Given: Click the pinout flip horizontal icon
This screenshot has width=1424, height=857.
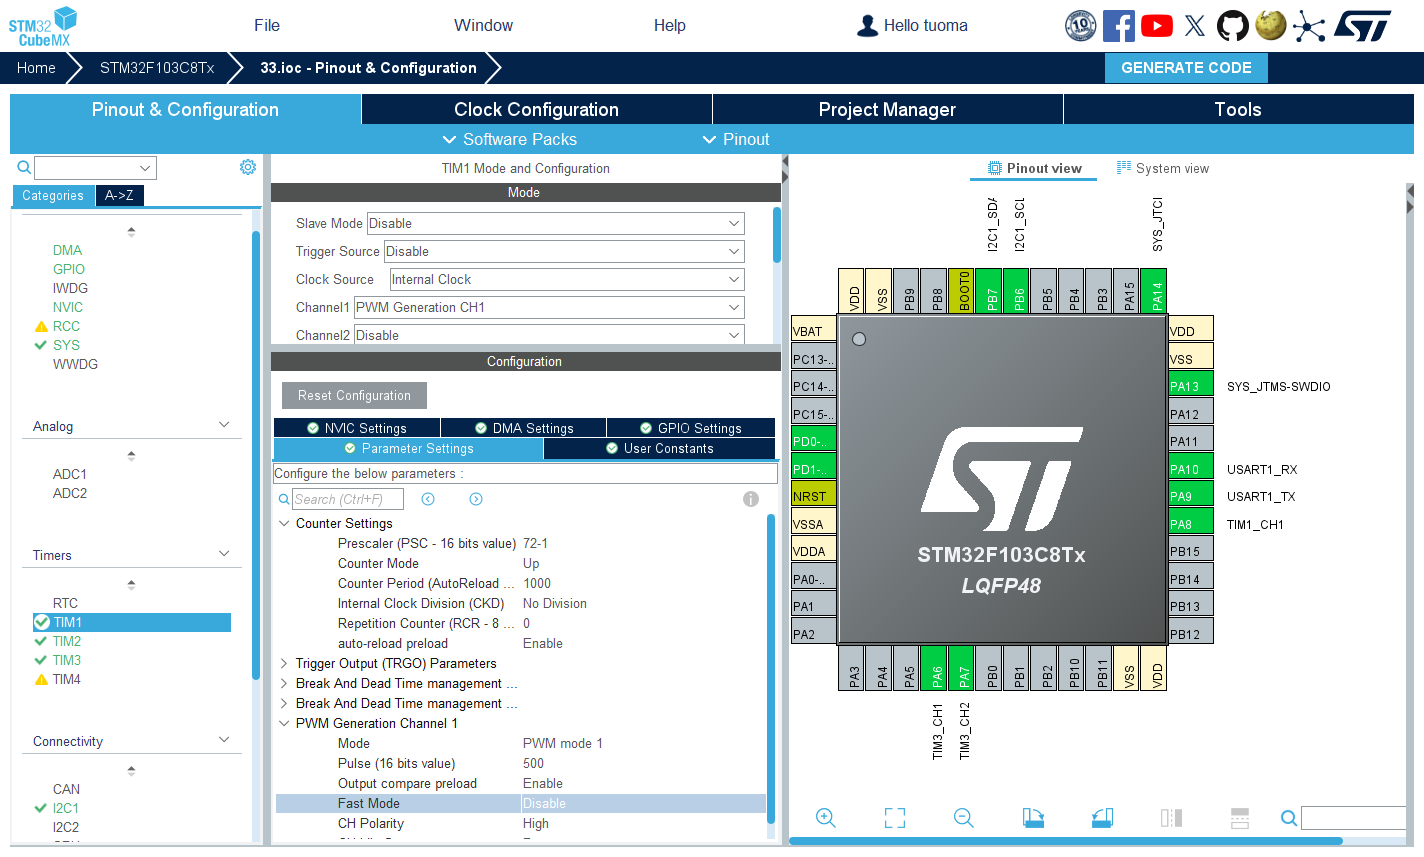Looking at the screenshot, I should pos(1171,818).
